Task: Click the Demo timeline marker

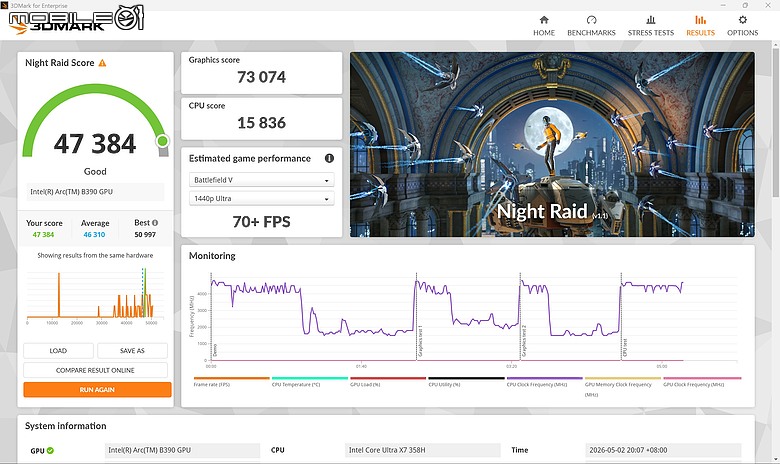Action: [x=215, y=350]
